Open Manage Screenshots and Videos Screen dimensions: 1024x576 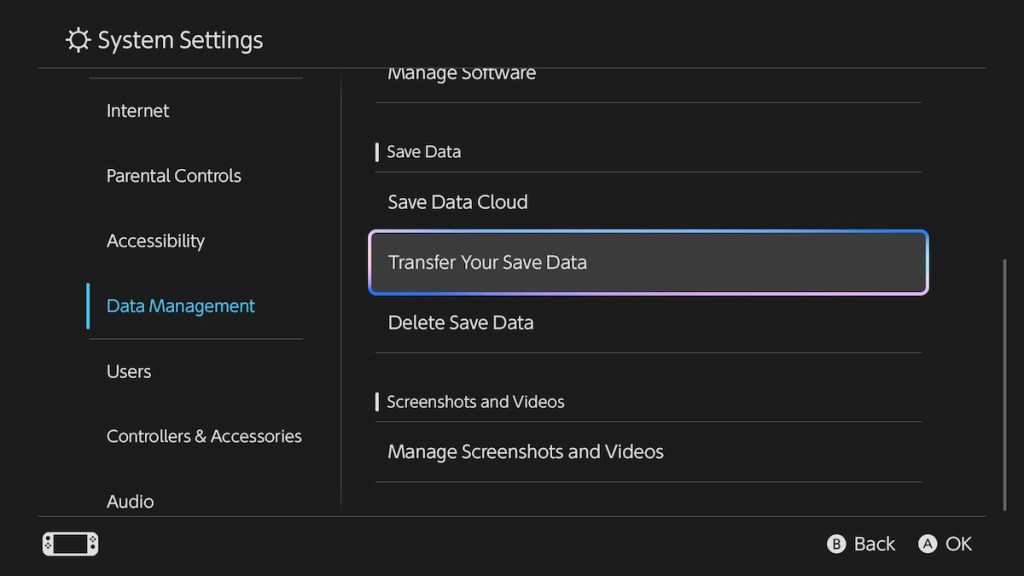525,452
